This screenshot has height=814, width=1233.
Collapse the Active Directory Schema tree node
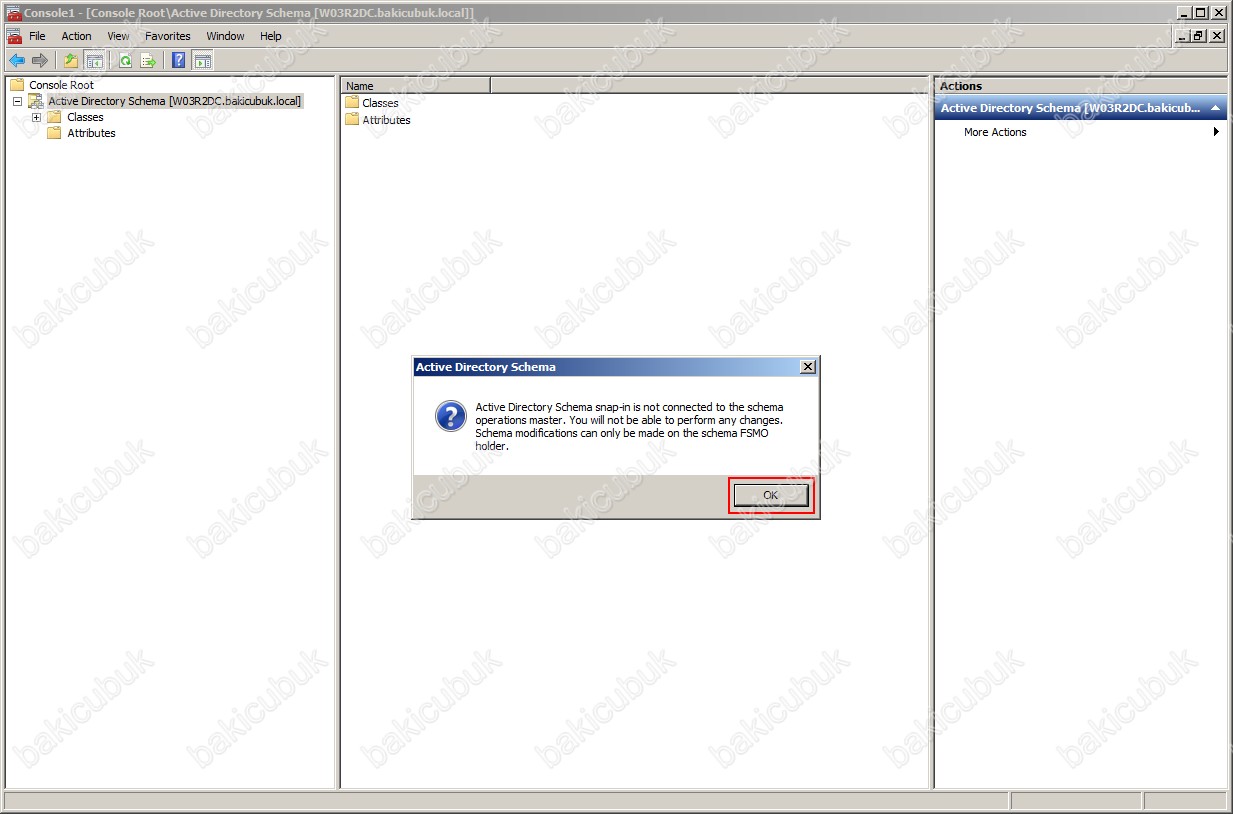click(x=17, y=101)
